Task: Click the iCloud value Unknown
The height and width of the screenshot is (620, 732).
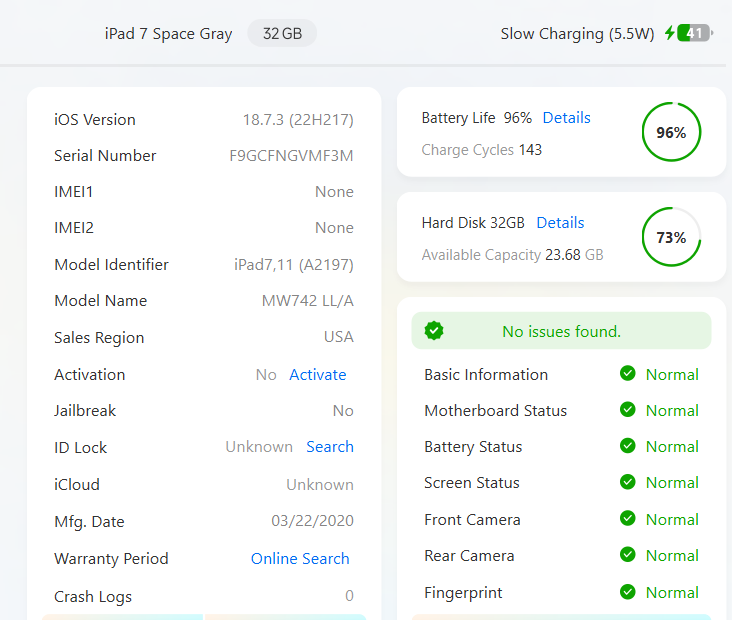Action: [320, 485]
